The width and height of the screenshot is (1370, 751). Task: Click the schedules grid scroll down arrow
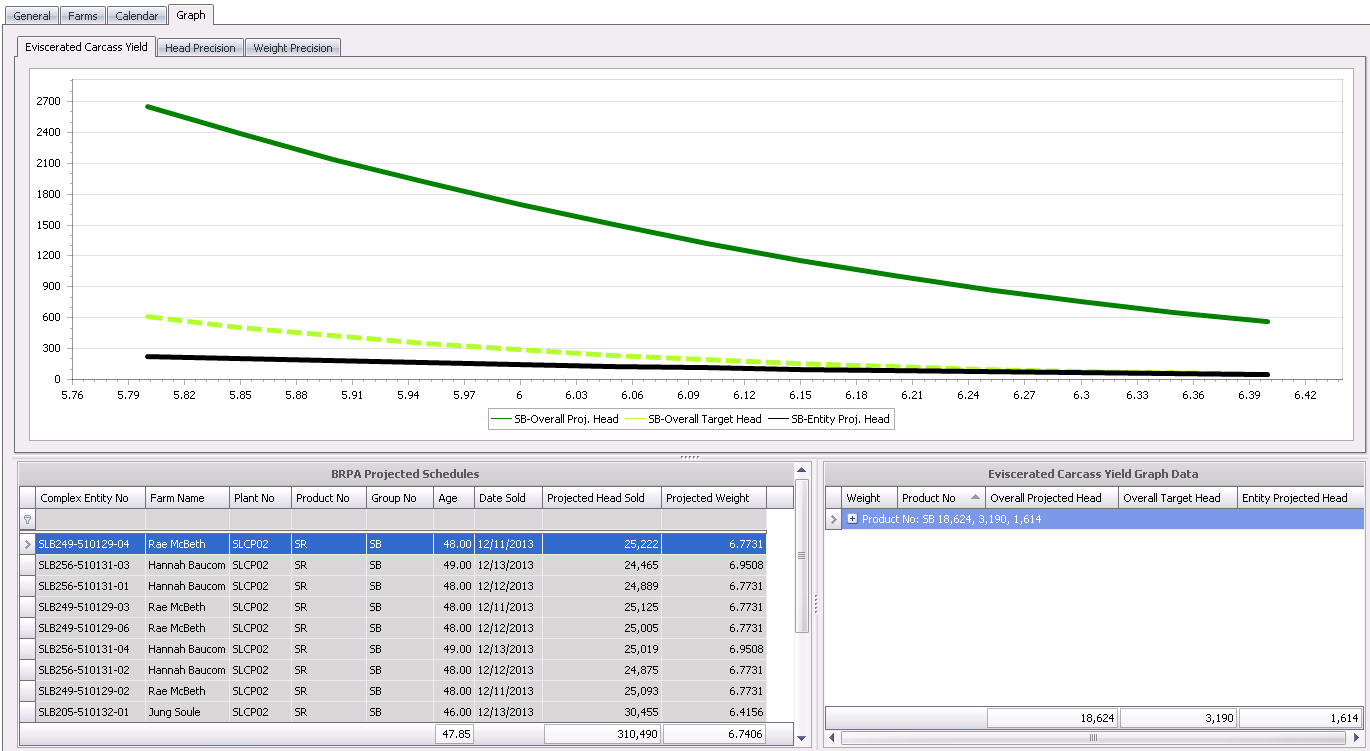click(x=802, y=738)
